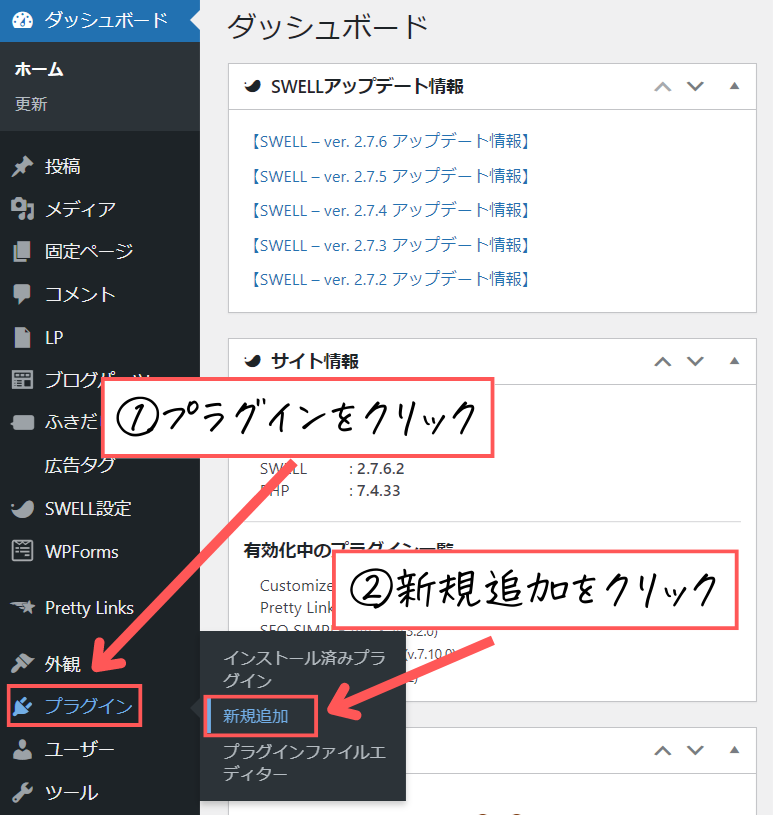The image size is (773, 815).
Task: Click the Pretty Links star icon
Action: (x=22, y=607)
